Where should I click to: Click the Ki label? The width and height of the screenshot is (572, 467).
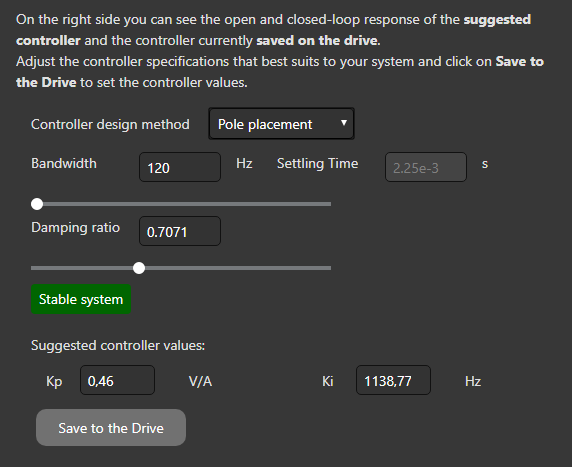pyautogui.click(x=328, y=381)
